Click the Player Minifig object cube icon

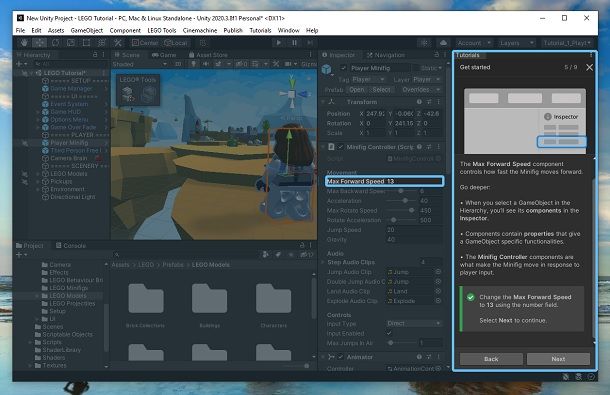click(x=326, y=69)
